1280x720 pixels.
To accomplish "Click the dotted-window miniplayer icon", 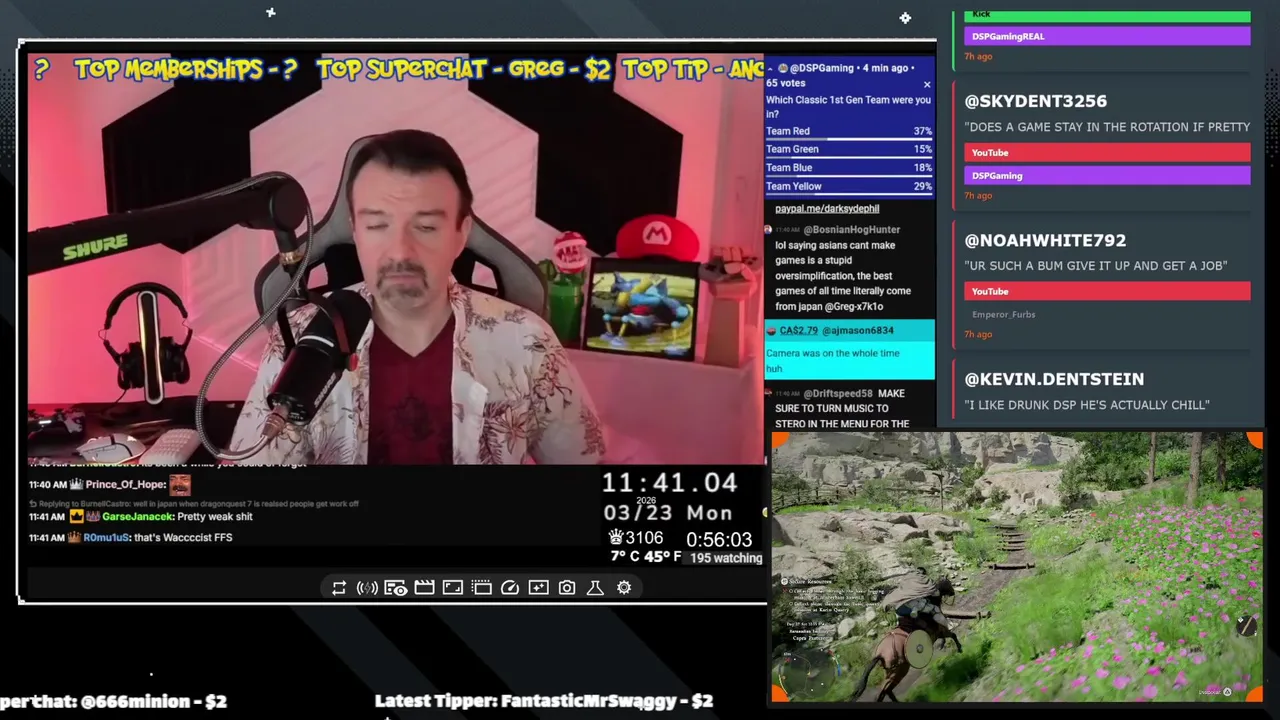I will [x=481, y=588].
